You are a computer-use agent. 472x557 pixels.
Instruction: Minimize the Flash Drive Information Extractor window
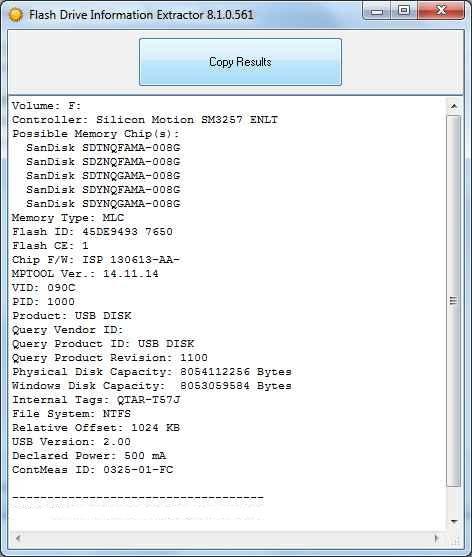(x=376, y=11)
